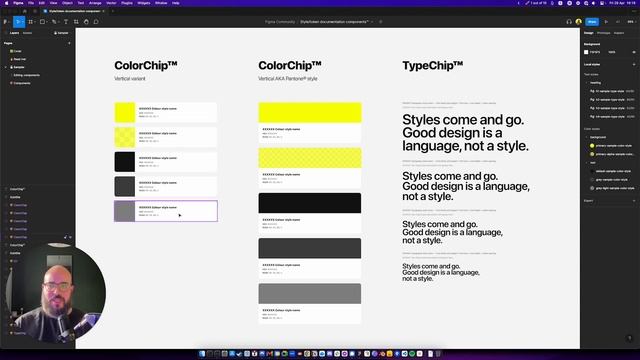Switch to the Assets tab
The height and width of the screenshot is (360, 640).
pyautogui.click(x=27, y=33)
